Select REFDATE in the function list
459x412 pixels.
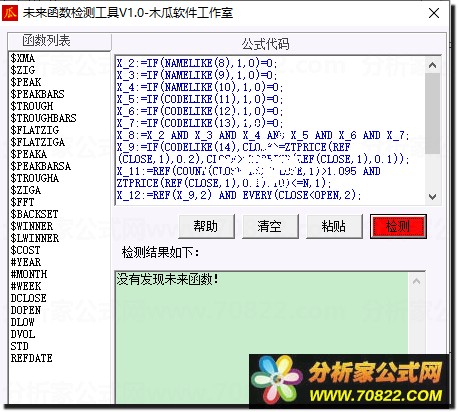(x=31, y=358)
